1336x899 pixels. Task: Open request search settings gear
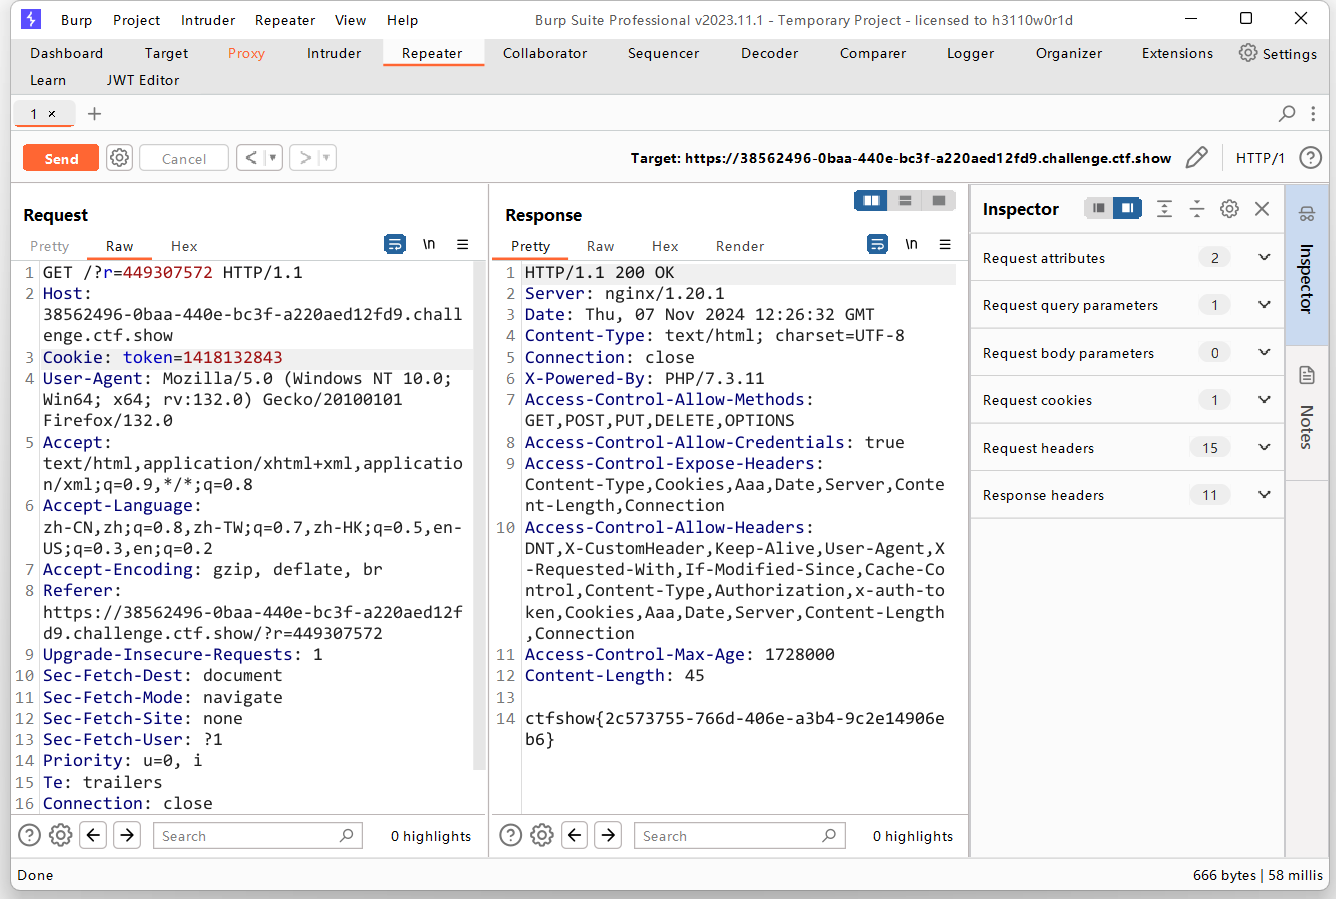pos(61,835)
